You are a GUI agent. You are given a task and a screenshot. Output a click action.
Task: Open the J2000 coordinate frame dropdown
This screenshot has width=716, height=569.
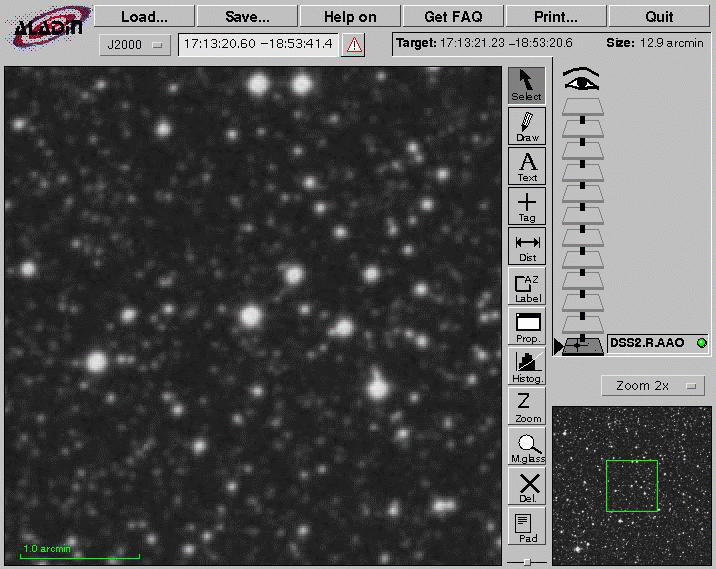point(135,45)
